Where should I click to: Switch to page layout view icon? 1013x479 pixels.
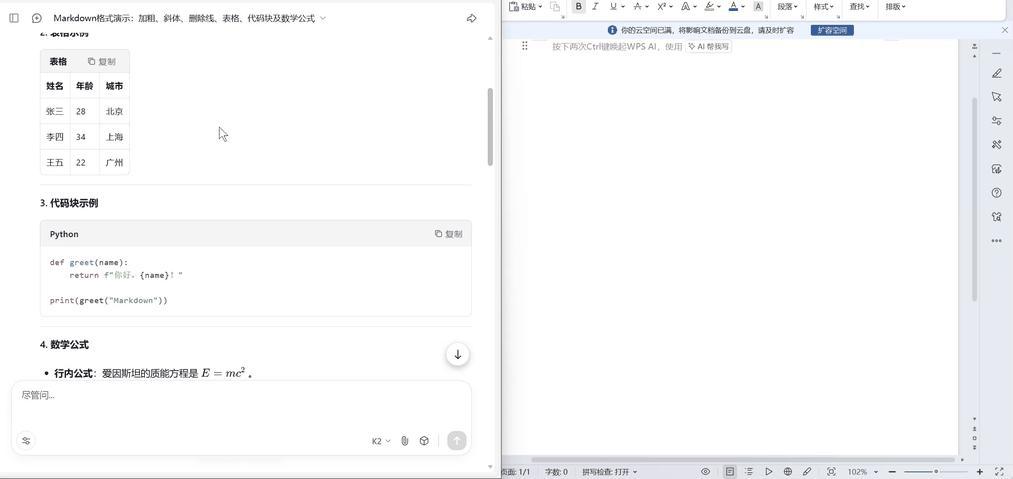(x=729, y=472)
